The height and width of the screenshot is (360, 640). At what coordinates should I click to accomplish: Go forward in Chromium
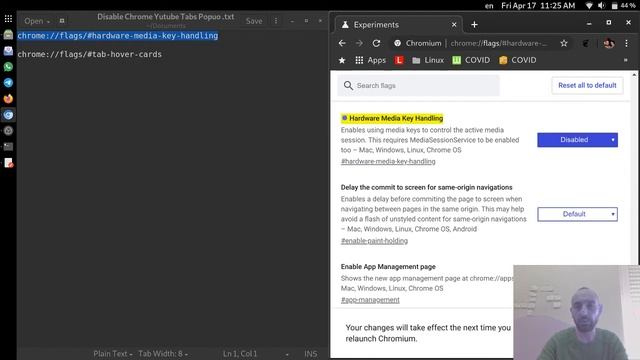[x=359, y=43]
